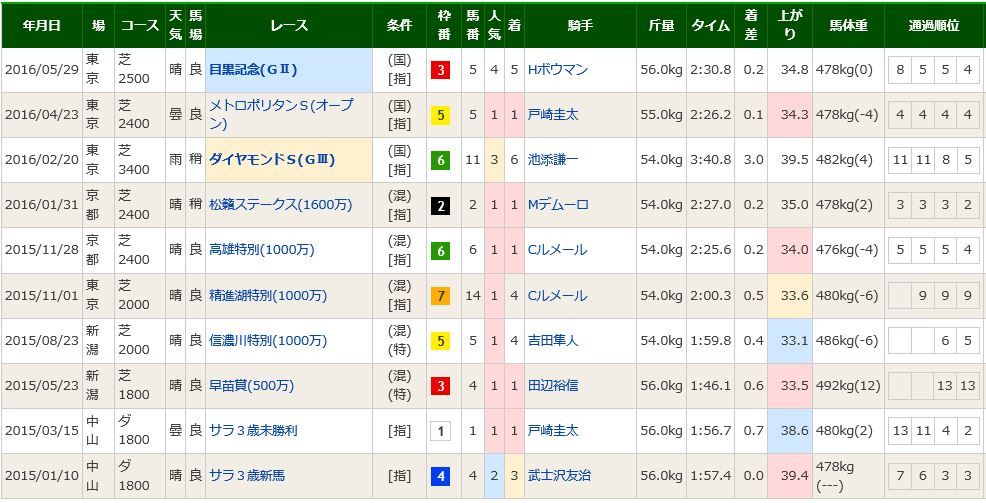Viewport: 986px width, 503px height.
Task: Click jockey 武士沢友治 link
Action: pyautogui.click(x=560, y=477)
